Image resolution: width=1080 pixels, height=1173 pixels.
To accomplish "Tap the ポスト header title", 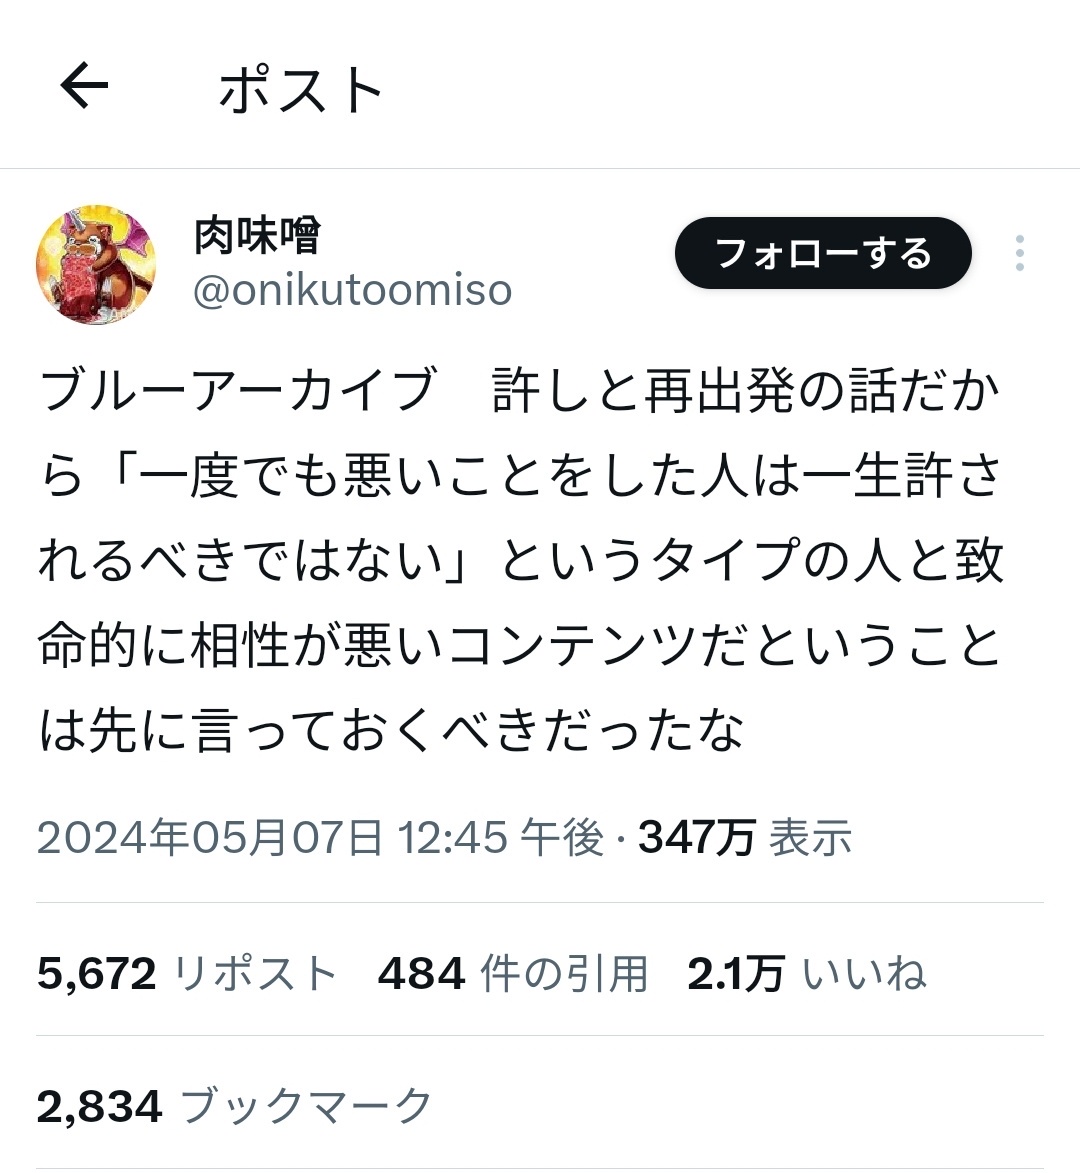I will point(301,89).
